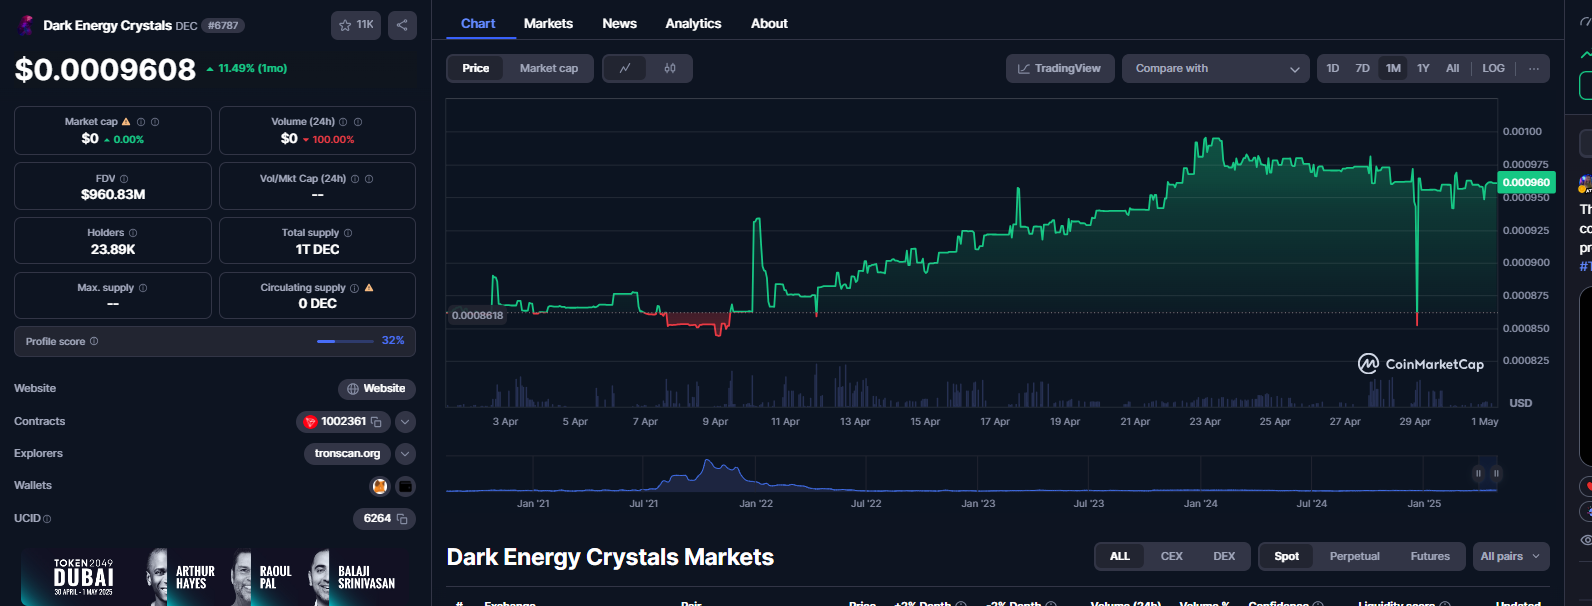Open the News tab
1592x606 pixels.
pos(619,23)
